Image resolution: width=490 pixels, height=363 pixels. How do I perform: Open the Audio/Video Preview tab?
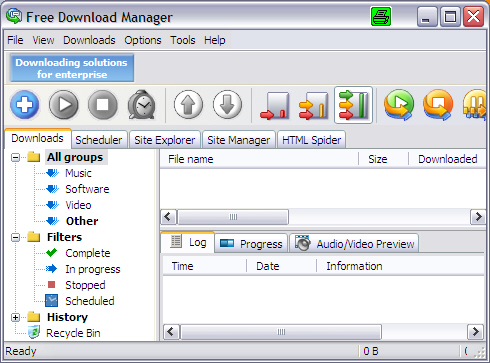click(x=354, y=244)
